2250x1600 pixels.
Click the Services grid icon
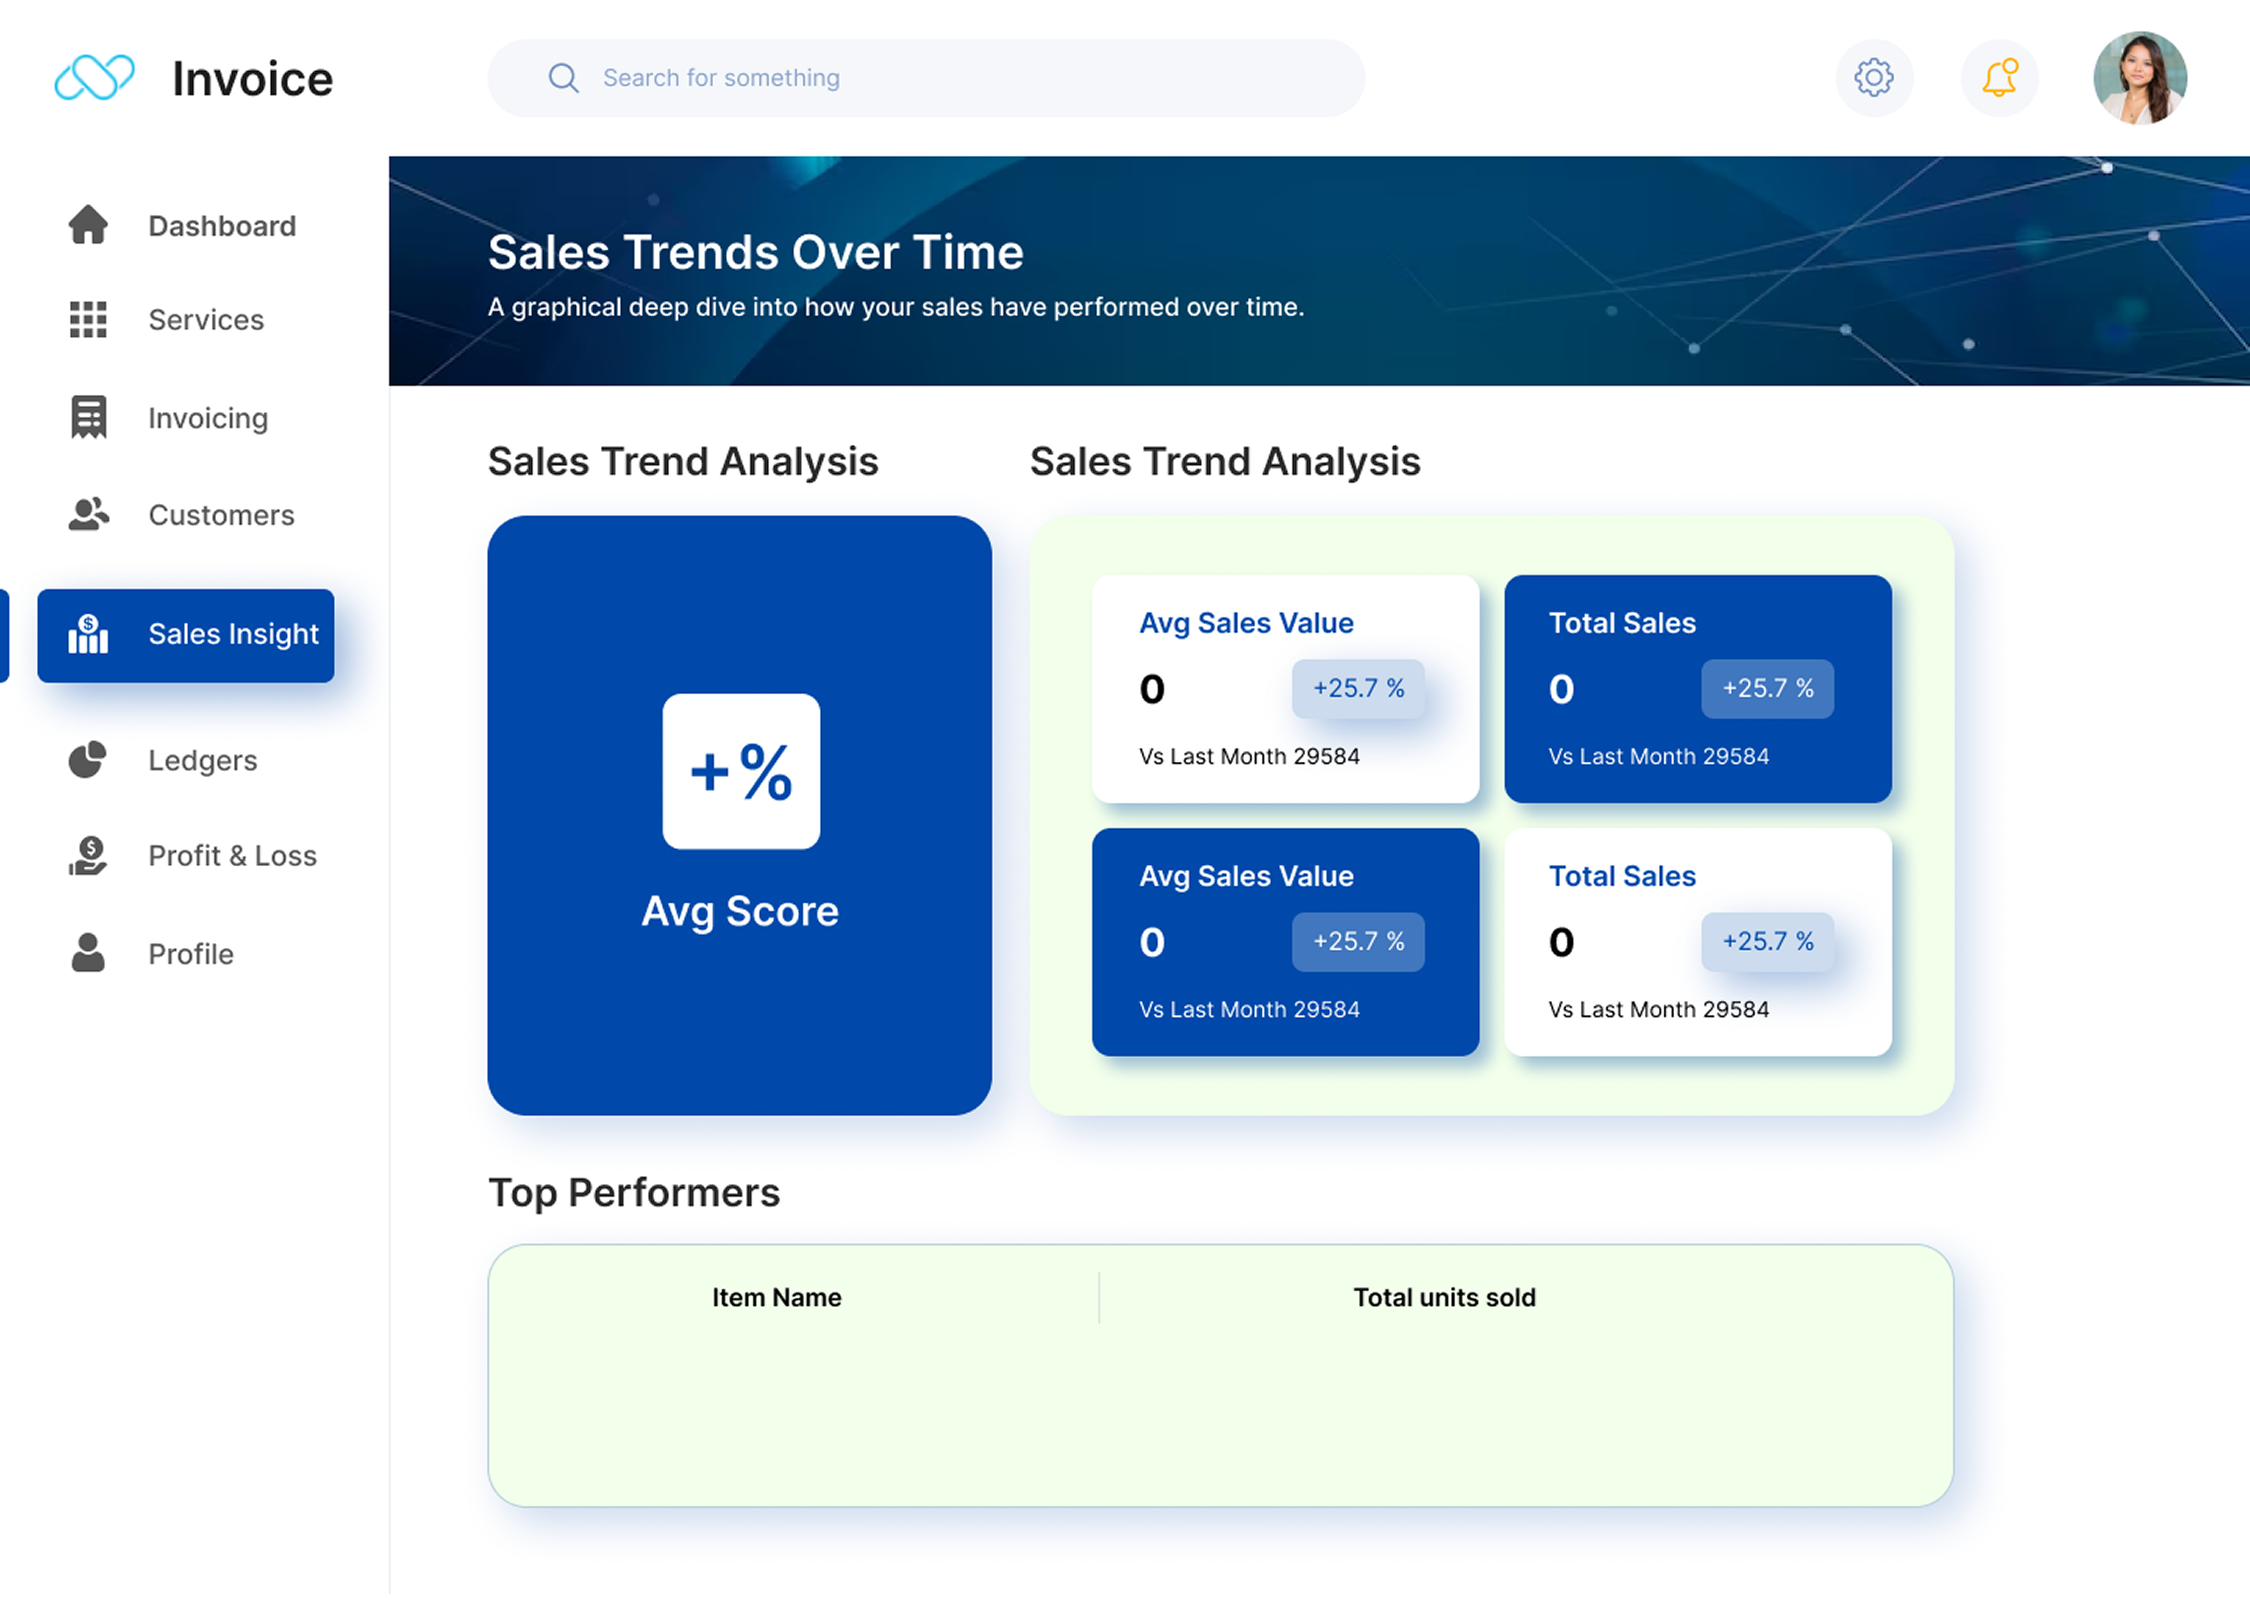pos(88,320)
